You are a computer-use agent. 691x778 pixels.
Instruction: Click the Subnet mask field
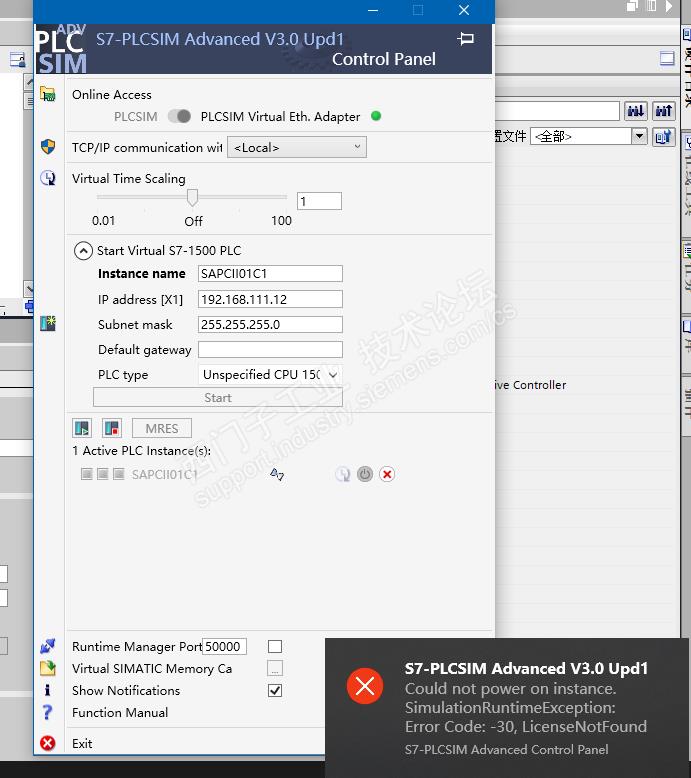click(270, 325)
